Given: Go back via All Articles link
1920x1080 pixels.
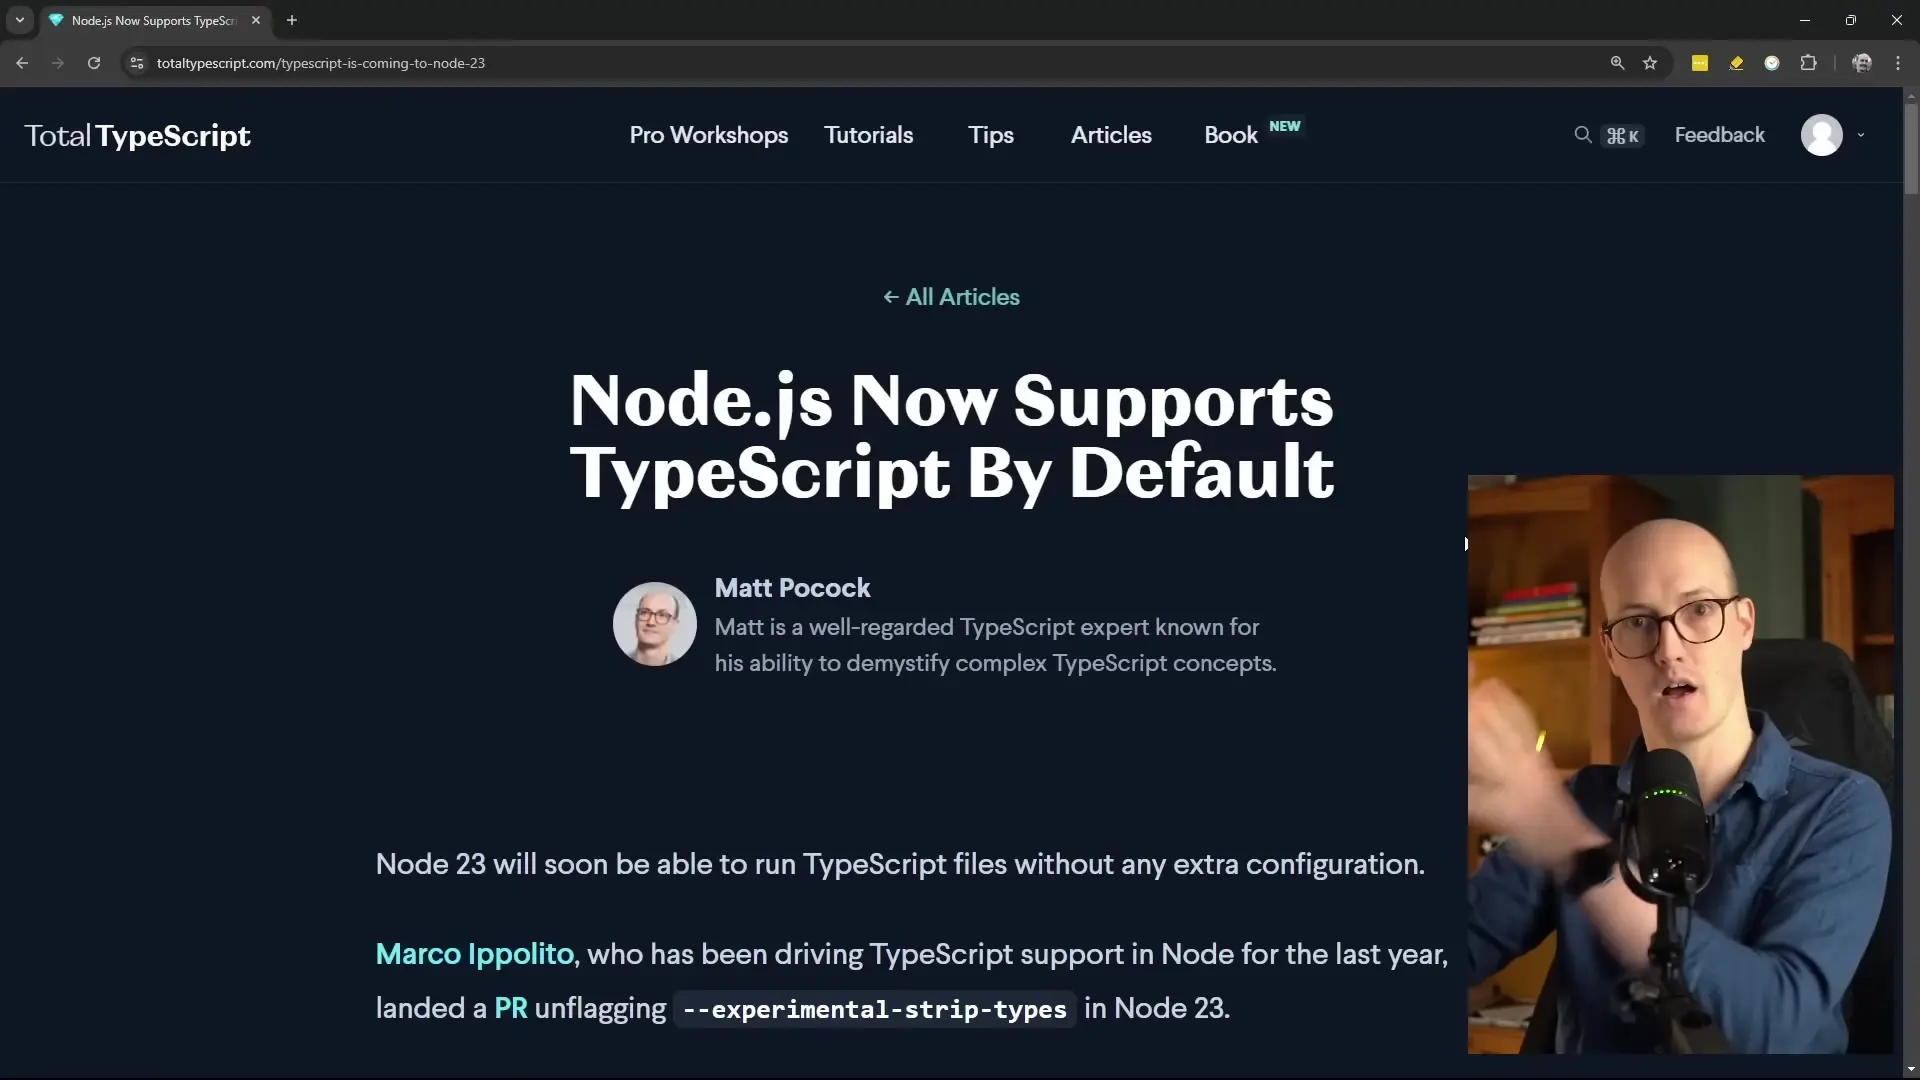Looking at the screenshot, I should (951, 297).
